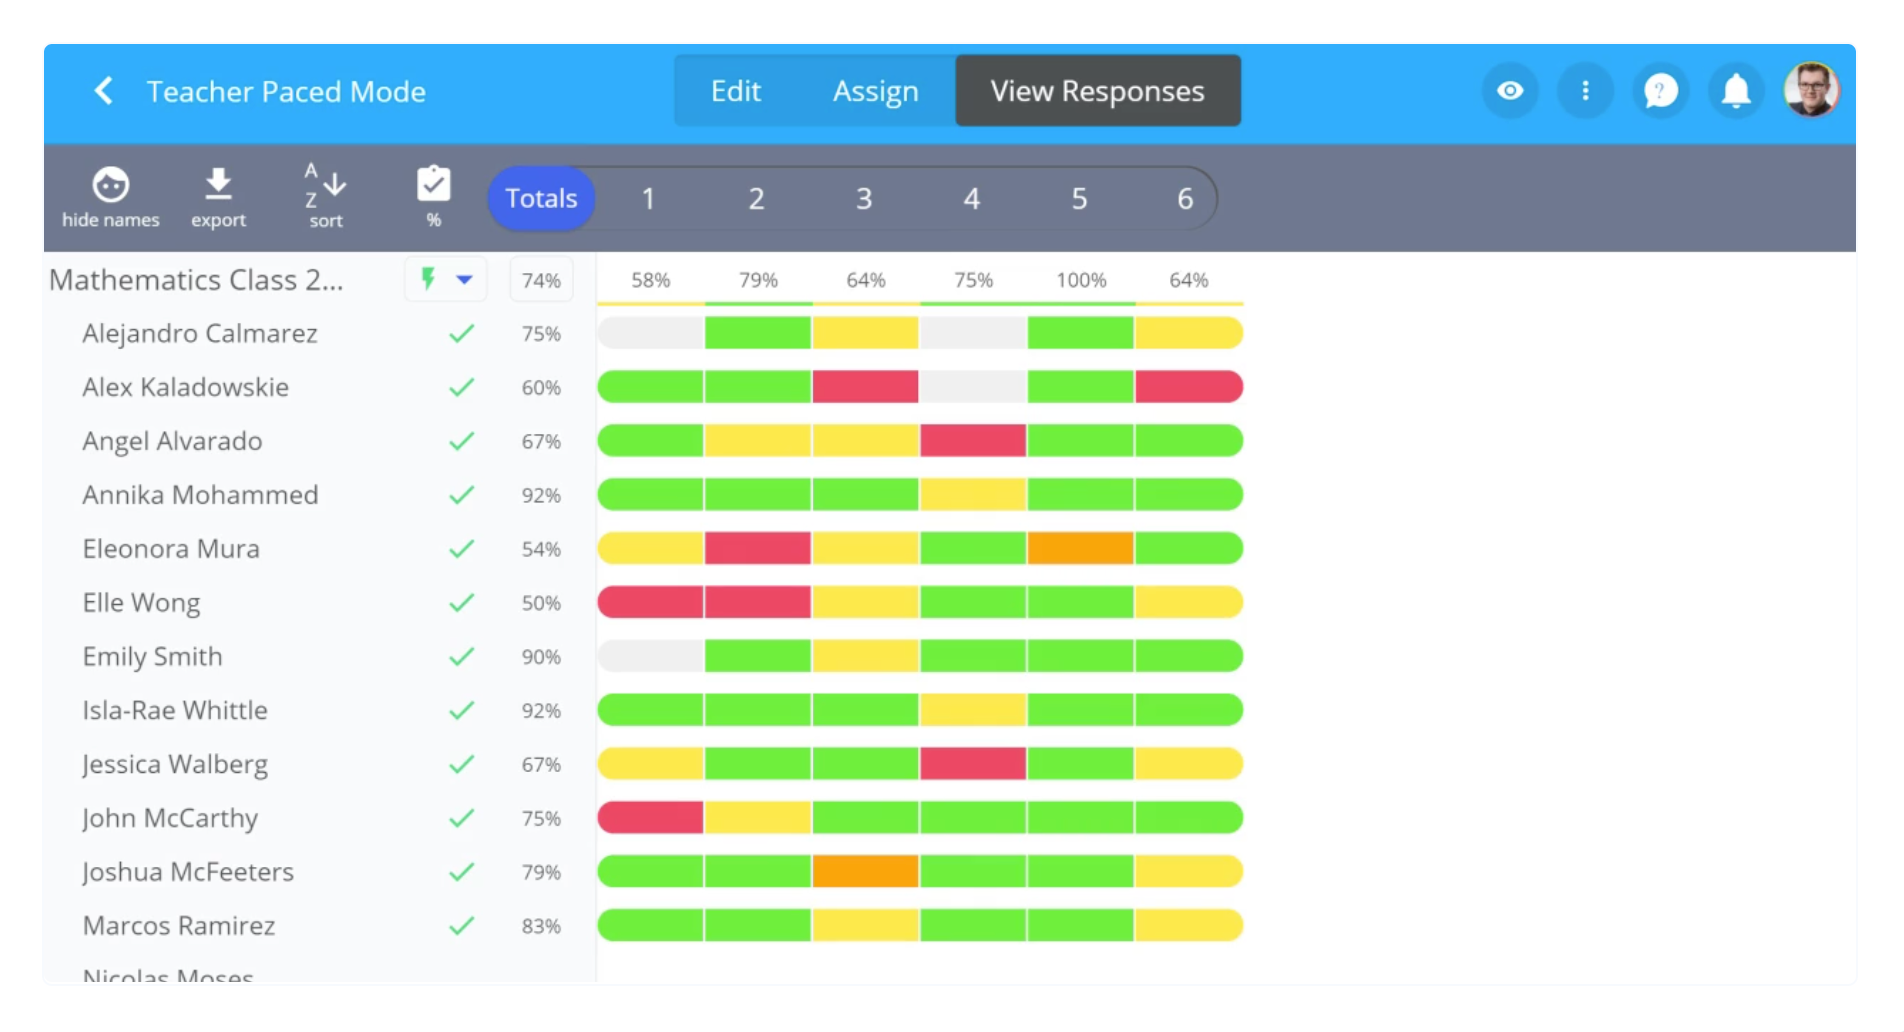Open the help chat bubble icon
This screenshot has height=1032, width=1904.
(x=1660, y=91)
